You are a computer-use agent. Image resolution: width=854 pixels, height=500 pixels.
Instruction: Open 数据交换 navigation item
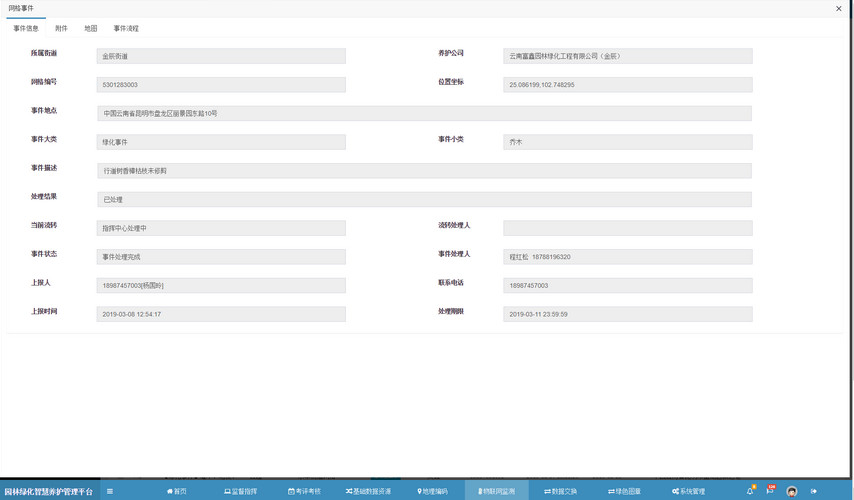tap(561, 491)
